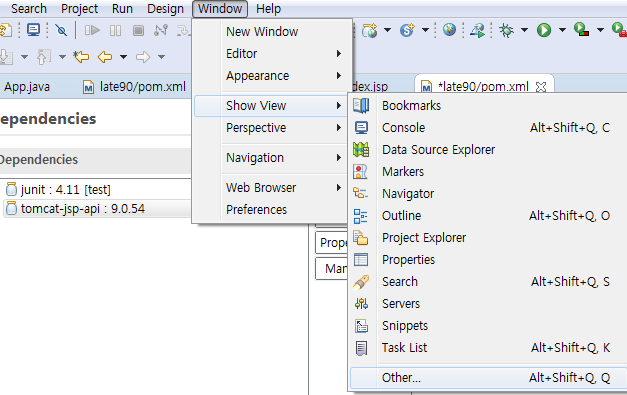The image size is (627, 395).
Task: Show the Project Explorer view
Action: (488, 237)
